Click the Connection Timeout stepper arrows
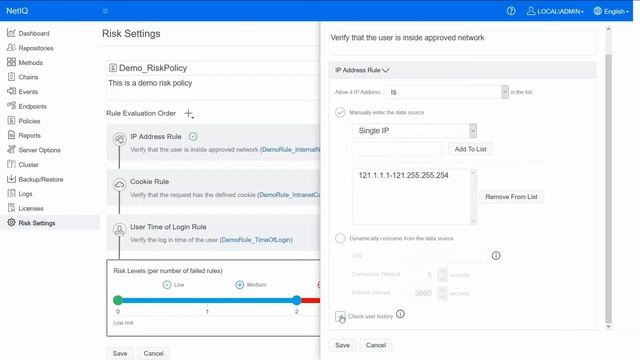The height and width of the screenshot is (360, 640). (x=442, y=275)
